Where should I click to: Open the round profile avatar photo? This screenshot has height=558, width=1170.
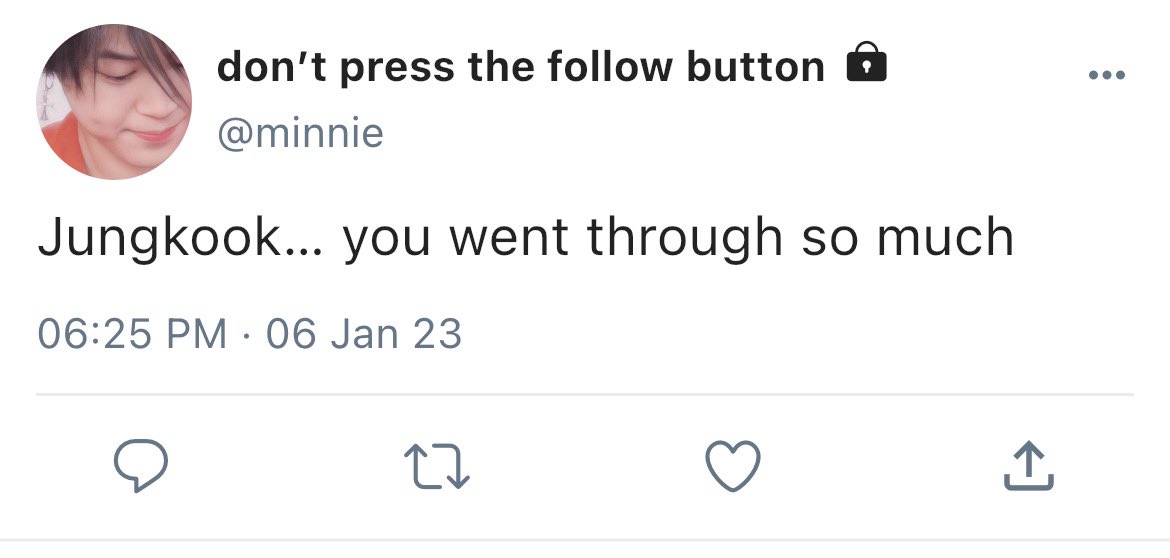tap(114, 102)
